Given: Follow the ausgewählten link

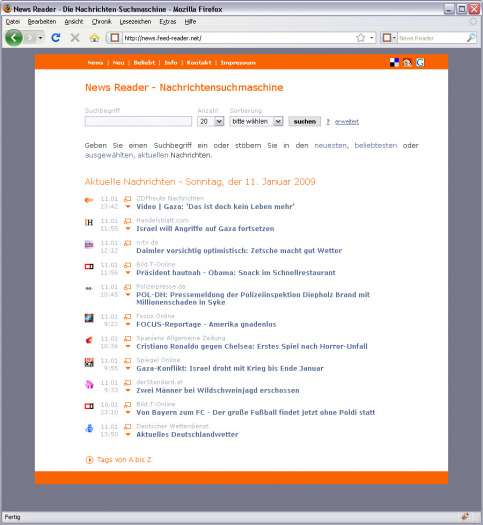Looking at the screenshot, I should click(109, 155).
